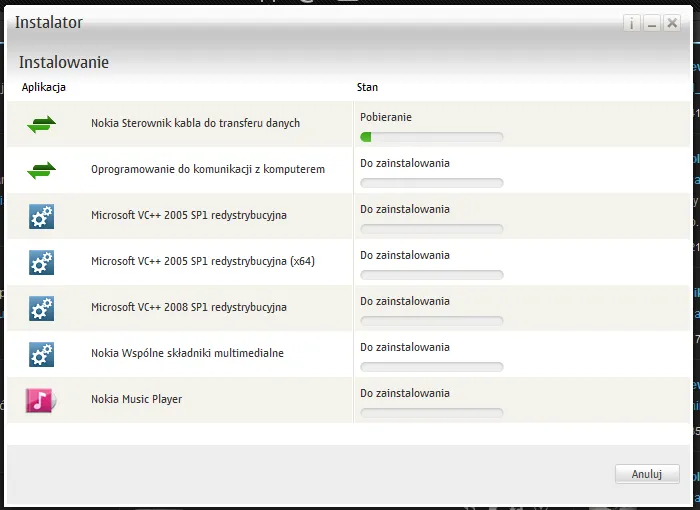Click the arrows icon beside Oprogramowanie do komunikacji
The width and height of the screenshot is (700, 510).
pyautogui.click(x=42, y=170)
